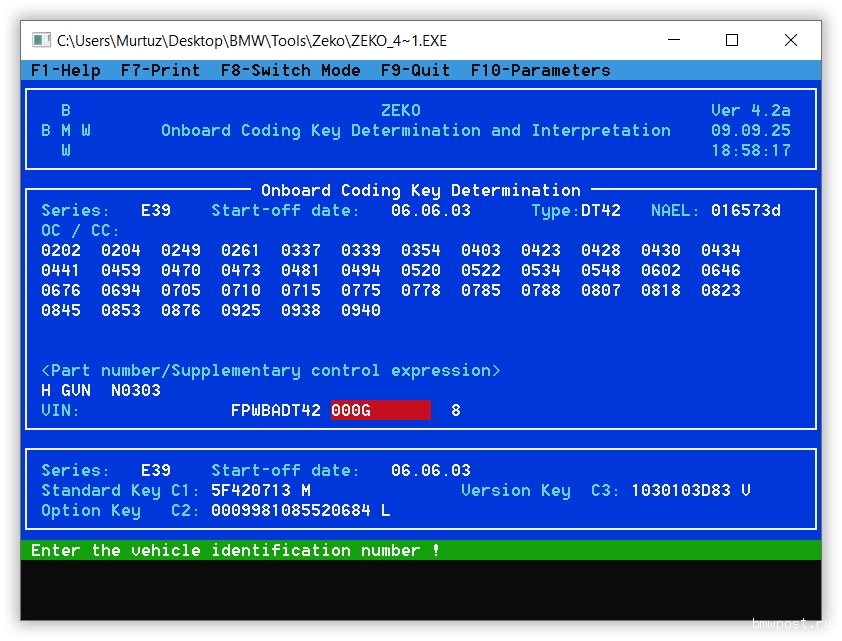
Task: Click Standard Key C1 value 5F420713
Action: click(x=250, y=490)
